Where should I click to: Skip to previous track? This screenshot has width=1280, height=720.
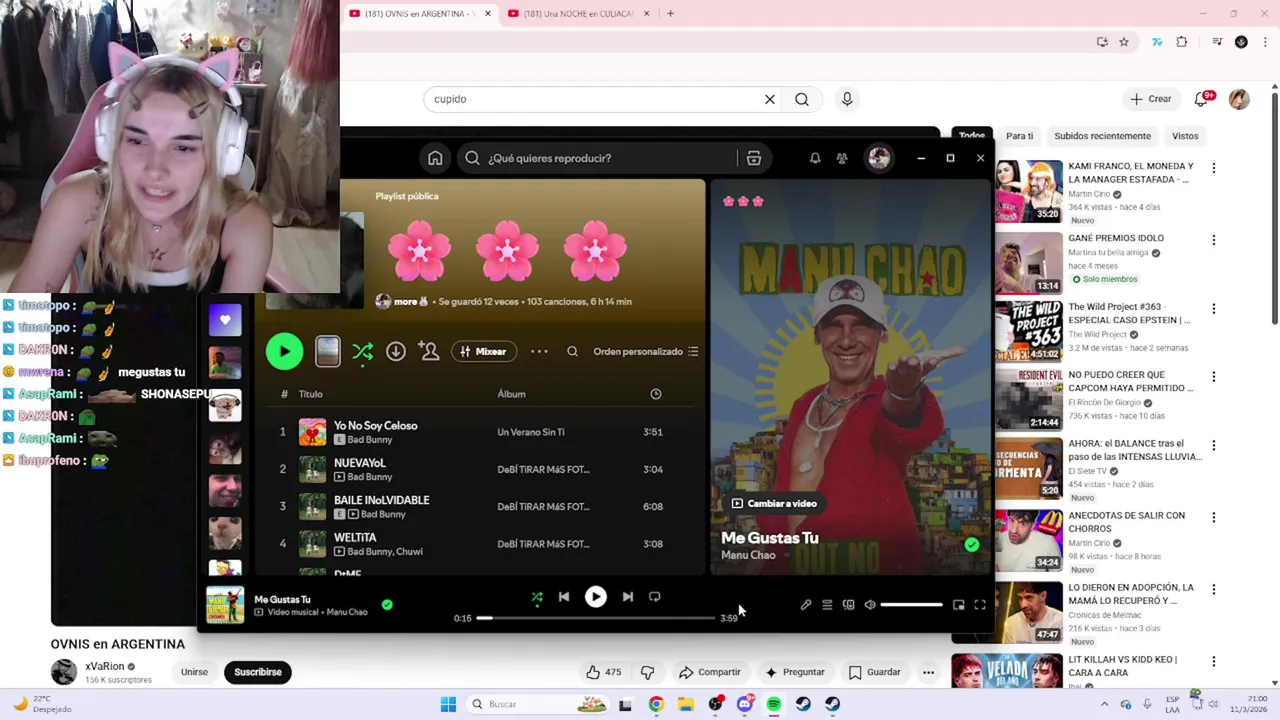564,597
